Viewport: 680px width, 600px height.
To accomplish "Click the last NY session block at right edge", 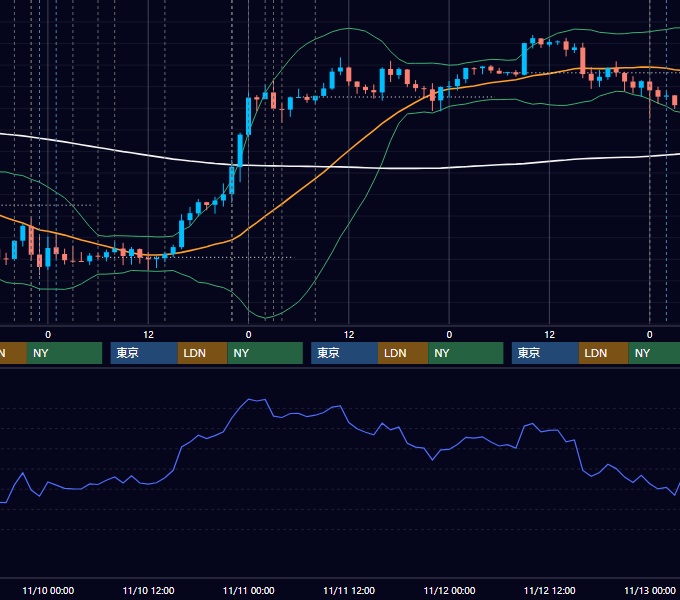I will 654,353.
